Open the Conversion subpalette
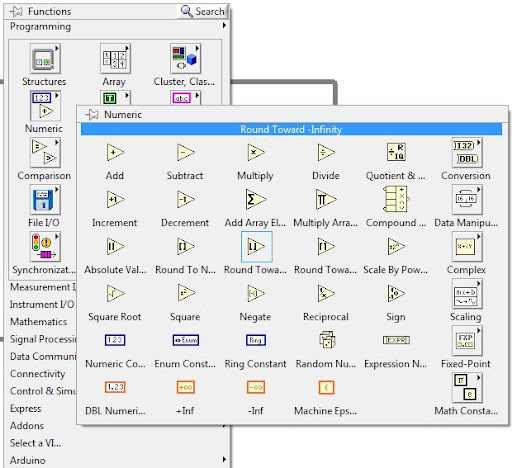Screen dimensions: 512x468 pyautogui.click(x=467, y=153)
